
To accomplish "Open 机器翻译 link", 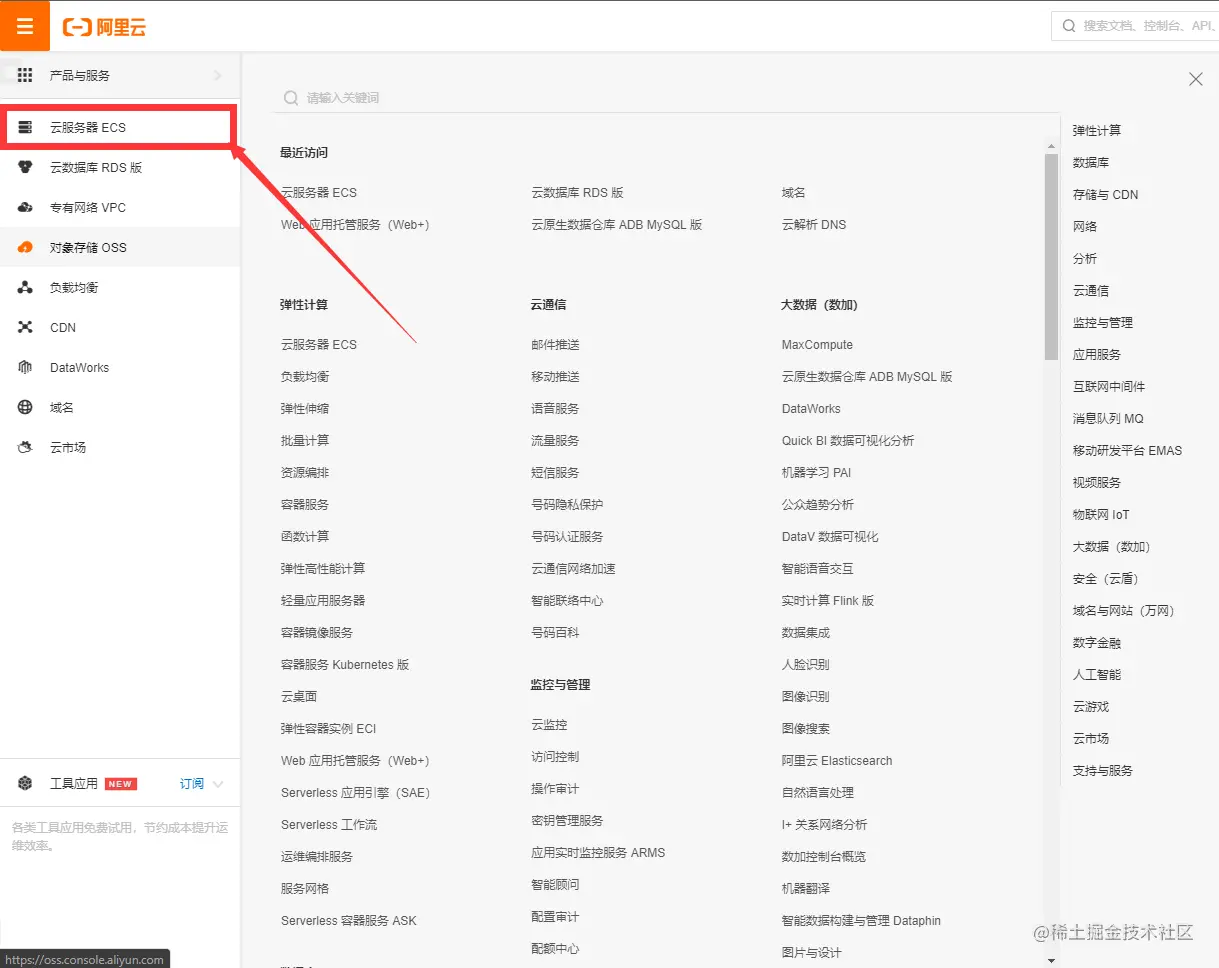I will (x=806, y=889).
